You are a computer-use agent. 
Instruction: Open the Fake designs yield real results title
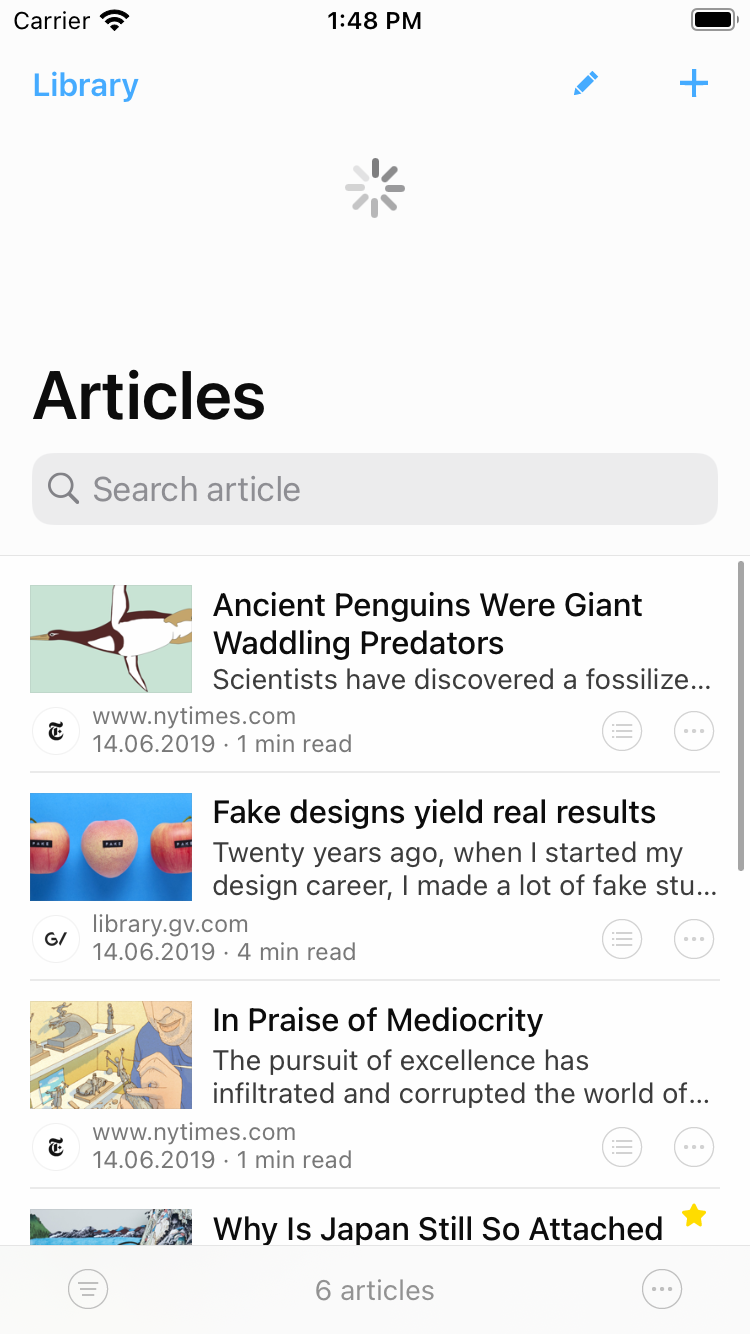(434, 812)
